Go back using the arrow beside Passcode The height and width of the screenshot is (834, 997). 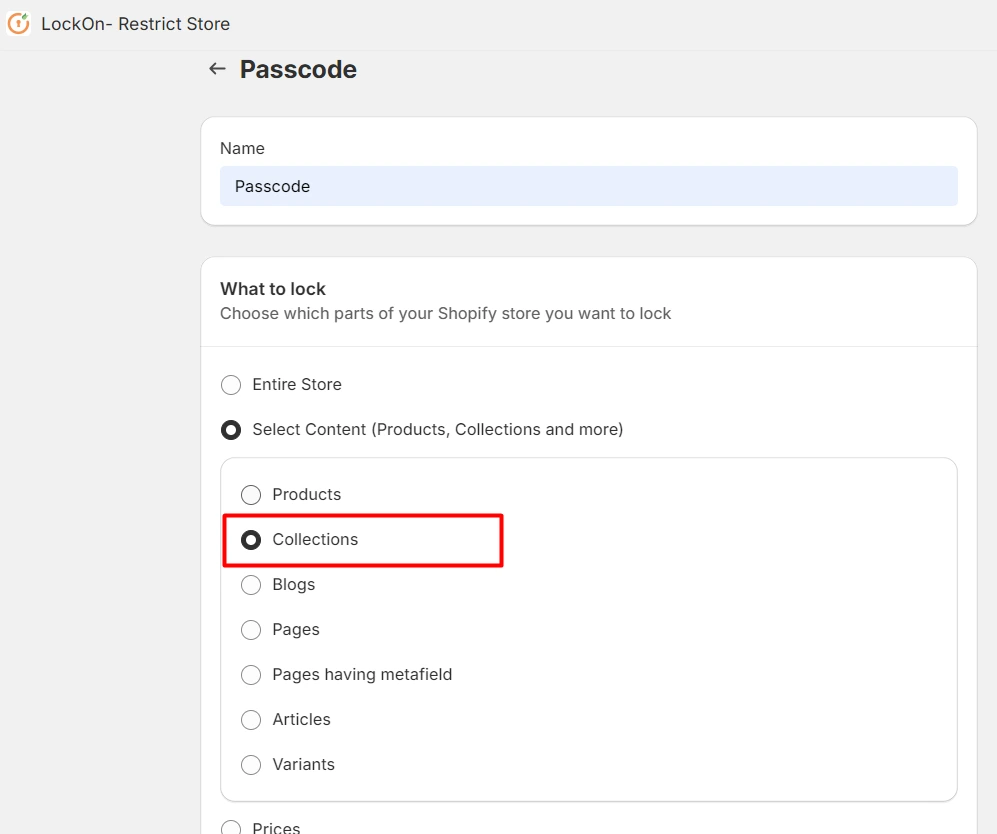tap(217, 69)
